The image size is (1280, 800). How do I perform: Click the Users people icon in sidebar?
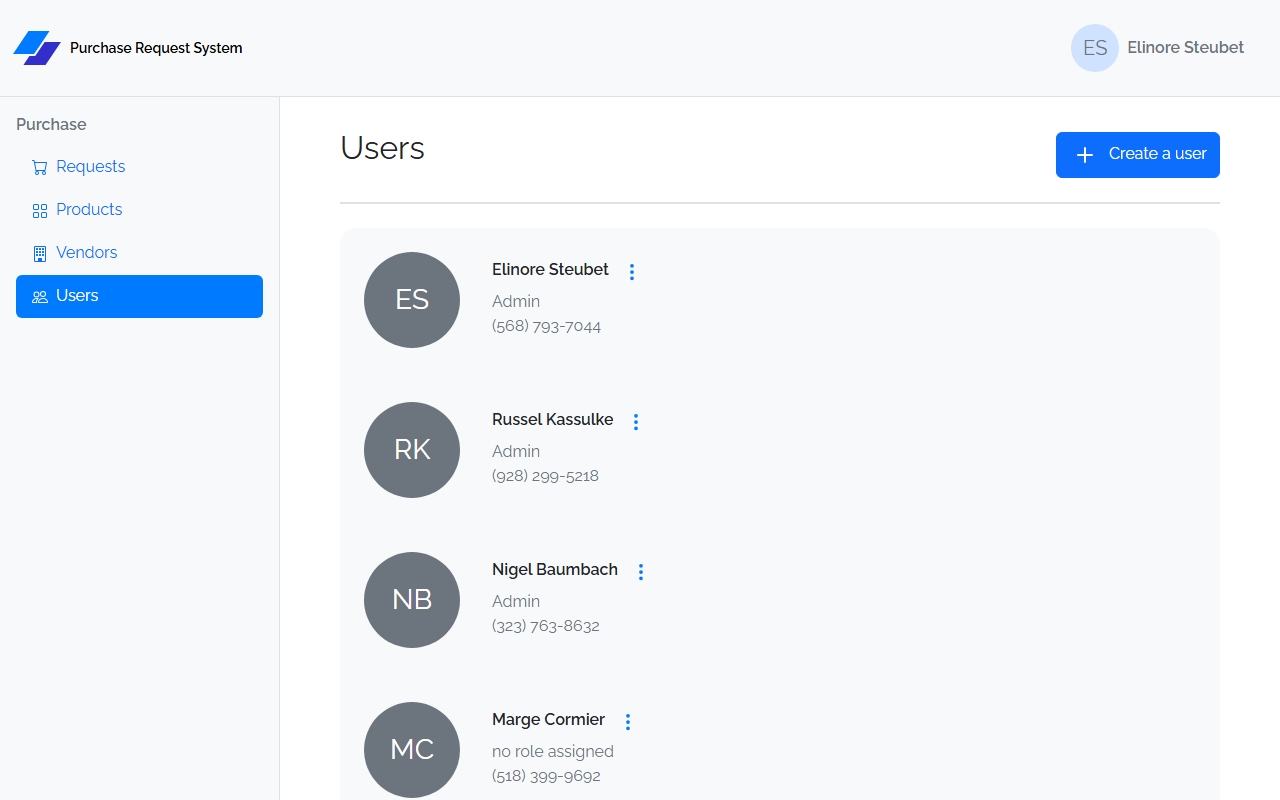tap(40, 296)
